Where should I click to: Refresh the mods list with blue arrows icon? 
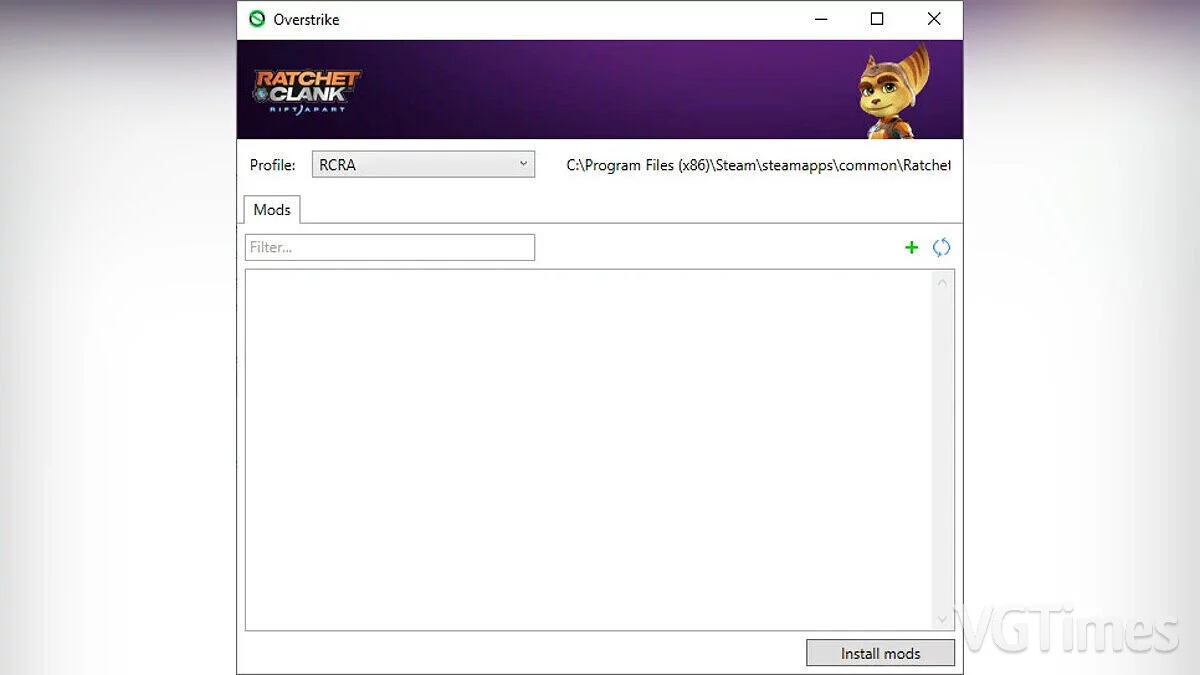941,247
